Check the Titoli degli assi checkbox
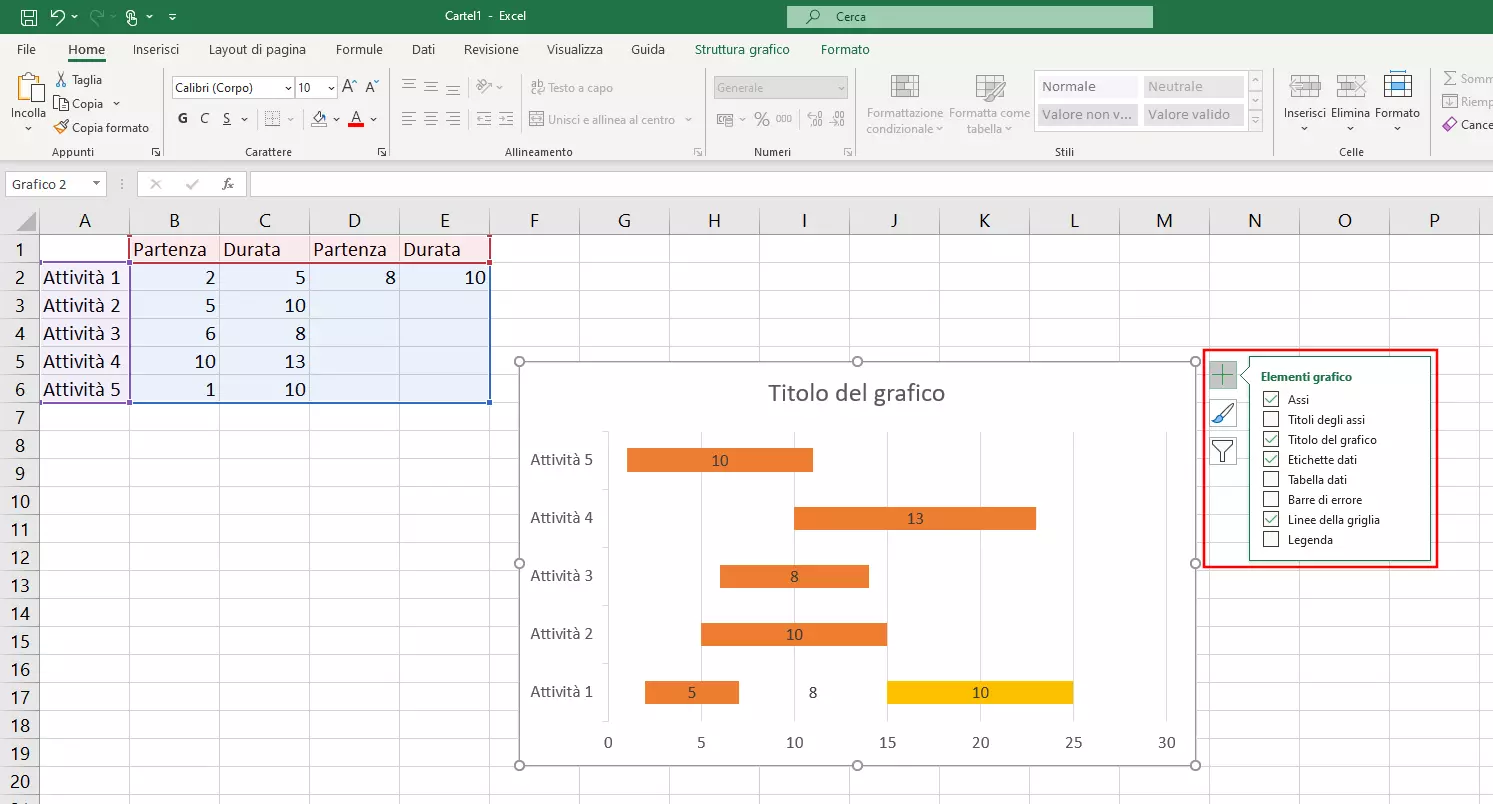This screenshot has height=804, width=1493. [1271, 420]
